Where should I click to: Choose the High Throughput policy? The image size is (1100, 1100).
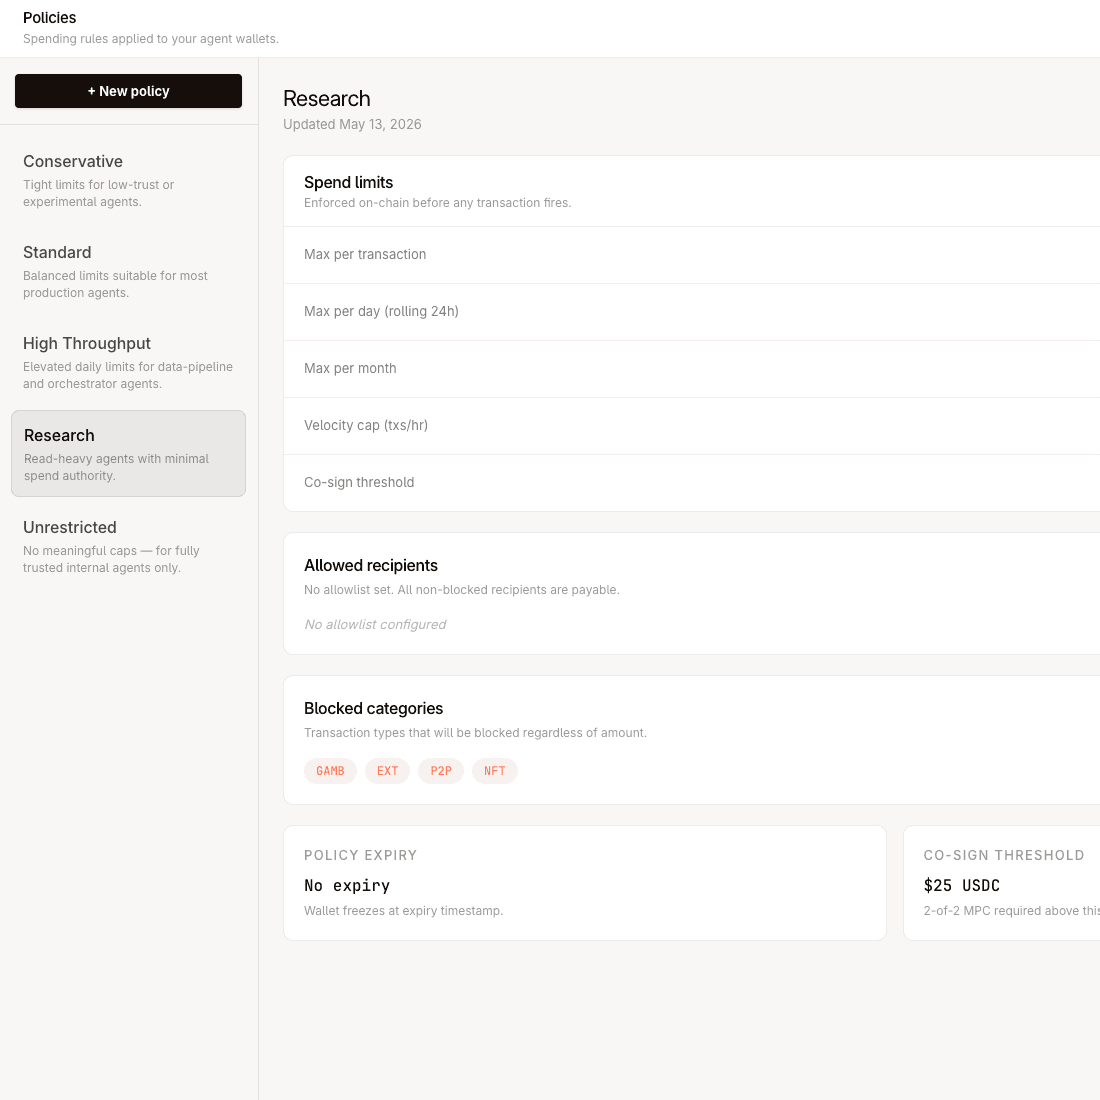point(128,363)
